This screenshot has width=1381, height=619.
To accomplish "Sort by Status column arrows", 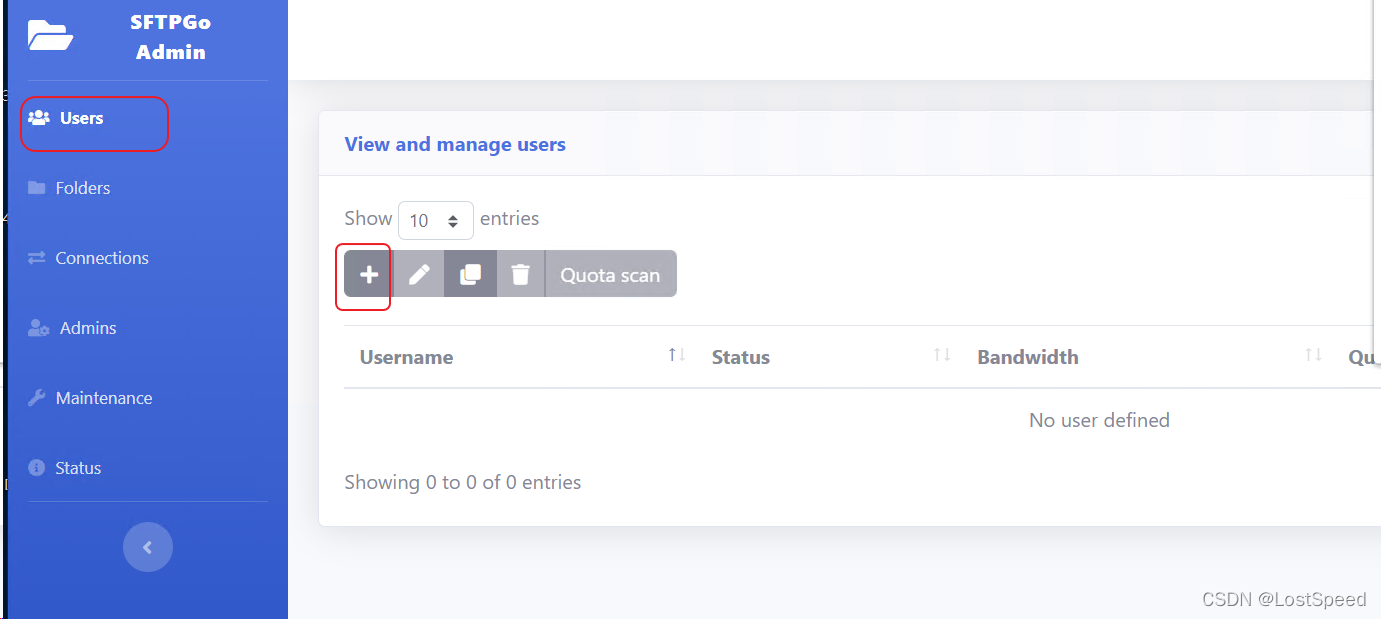I will (942, 356).
